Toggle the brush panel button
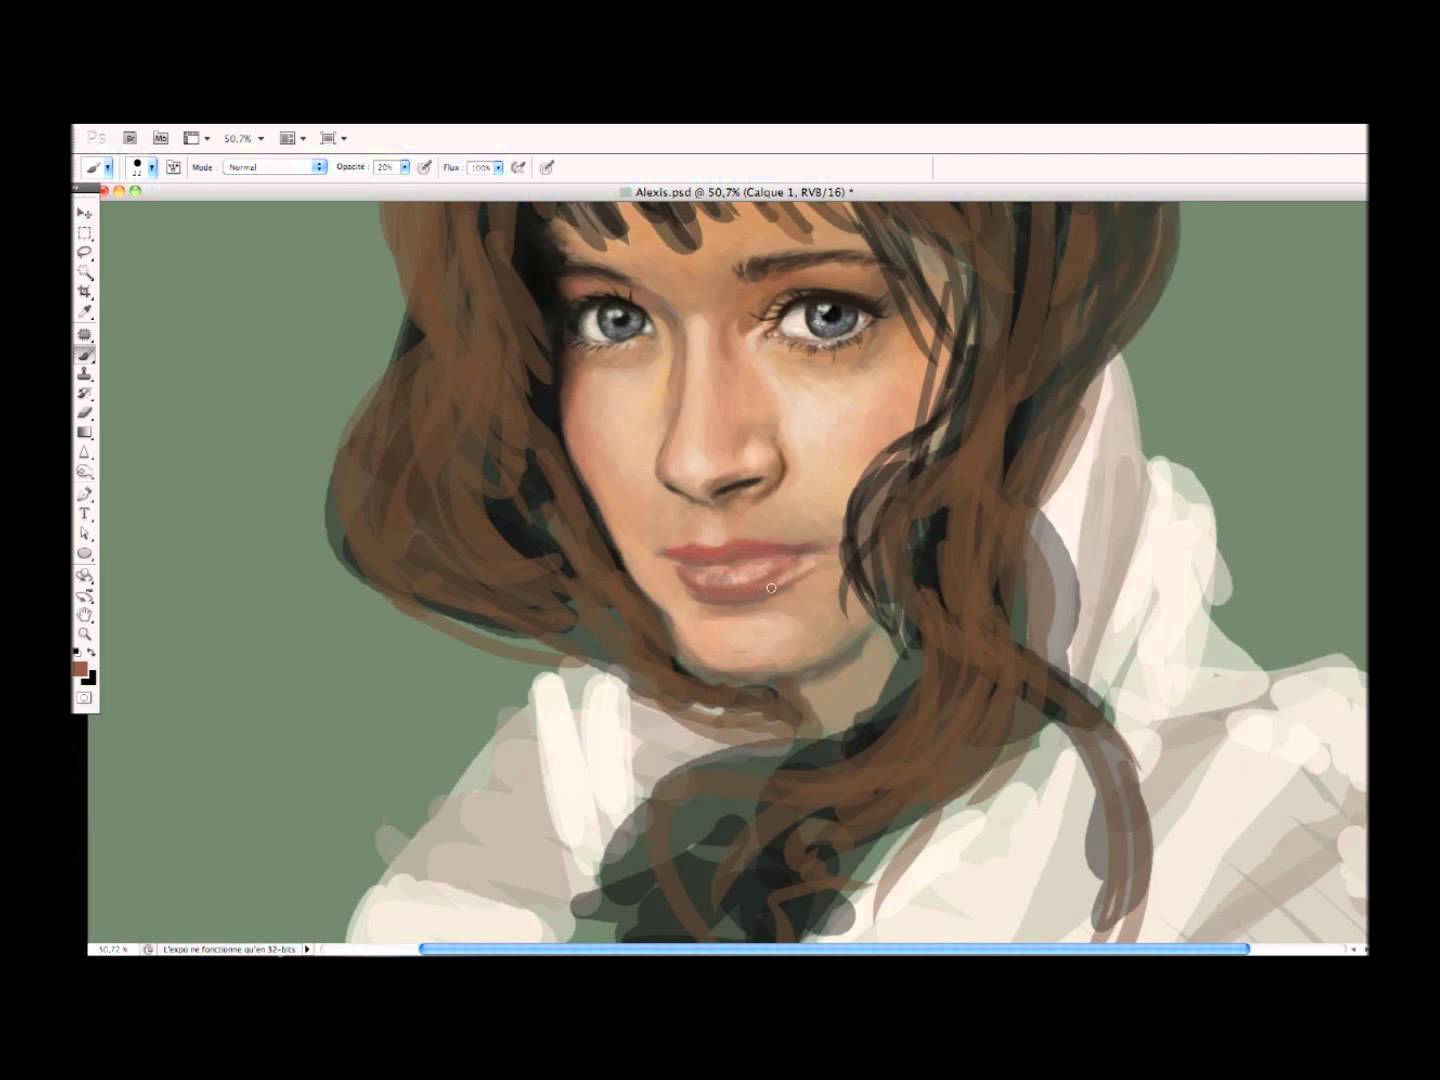 [x=173, y=167]
